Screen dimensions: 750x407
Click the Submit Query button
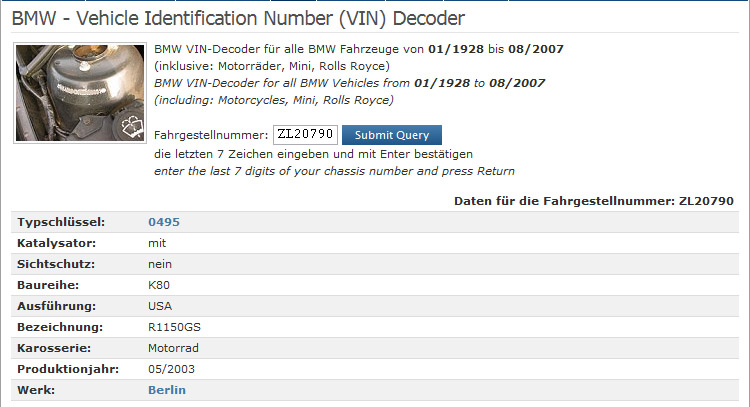click(392, 135)
